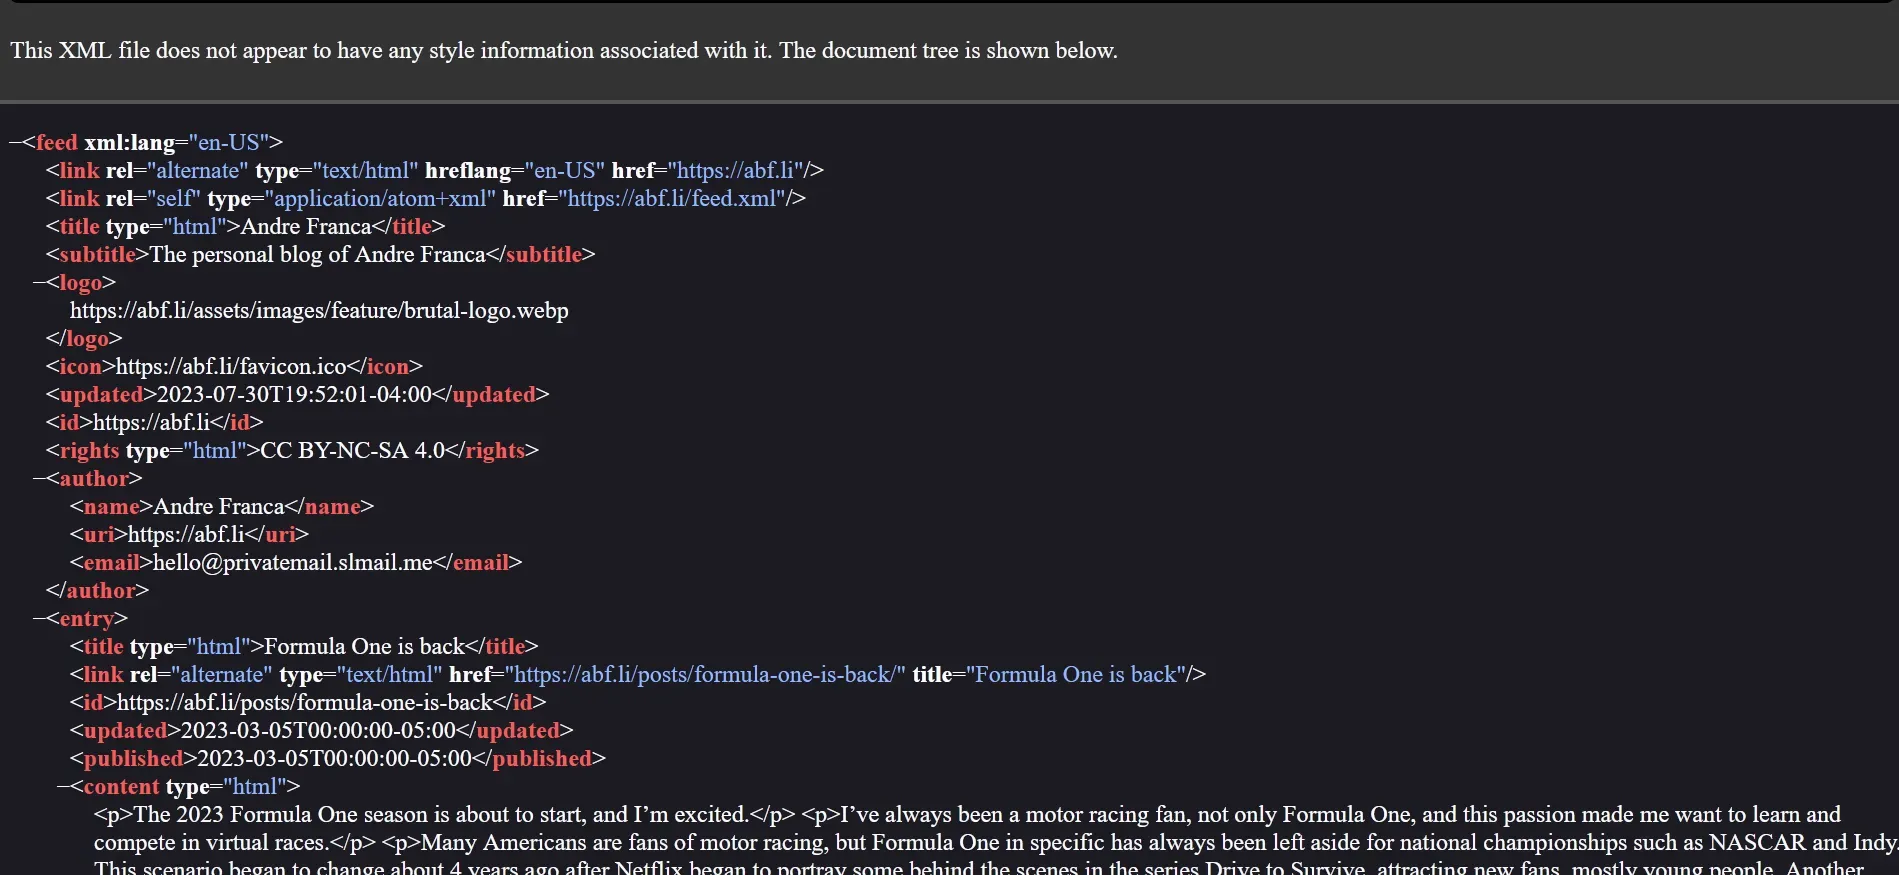This screenshot has height=875, width=1899.
Task: Click the CC BY-NC-SA 4.0 rights text
Action: (x=352, y=451)
